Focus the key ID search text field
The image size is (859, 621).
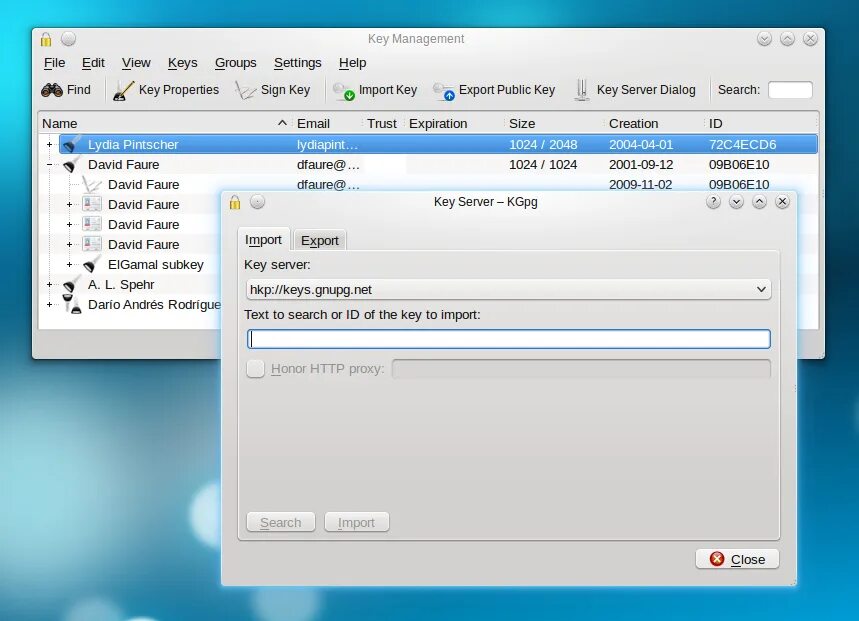pyautogui.click(x=508, y=339)
